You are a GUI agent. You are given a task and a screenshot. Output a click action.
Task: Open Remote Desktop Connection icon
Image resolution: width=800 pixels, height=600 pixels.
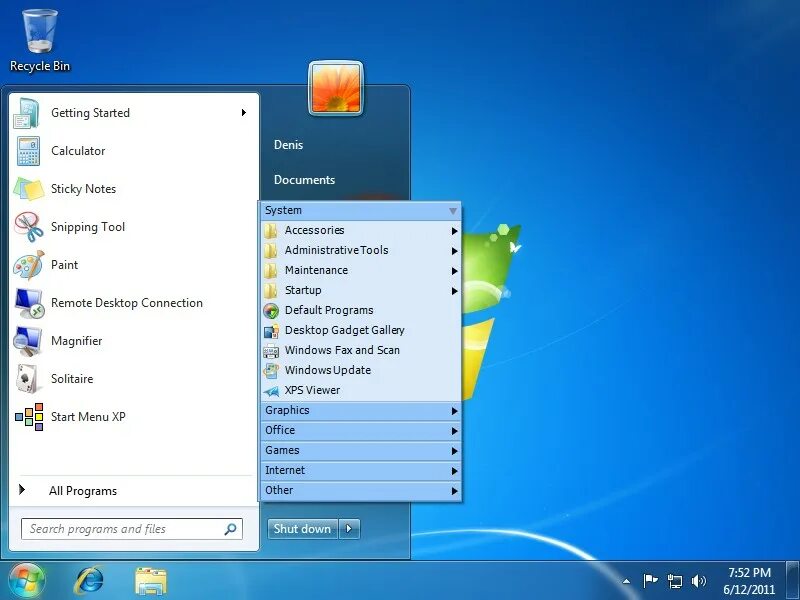[x=29, y=303]
